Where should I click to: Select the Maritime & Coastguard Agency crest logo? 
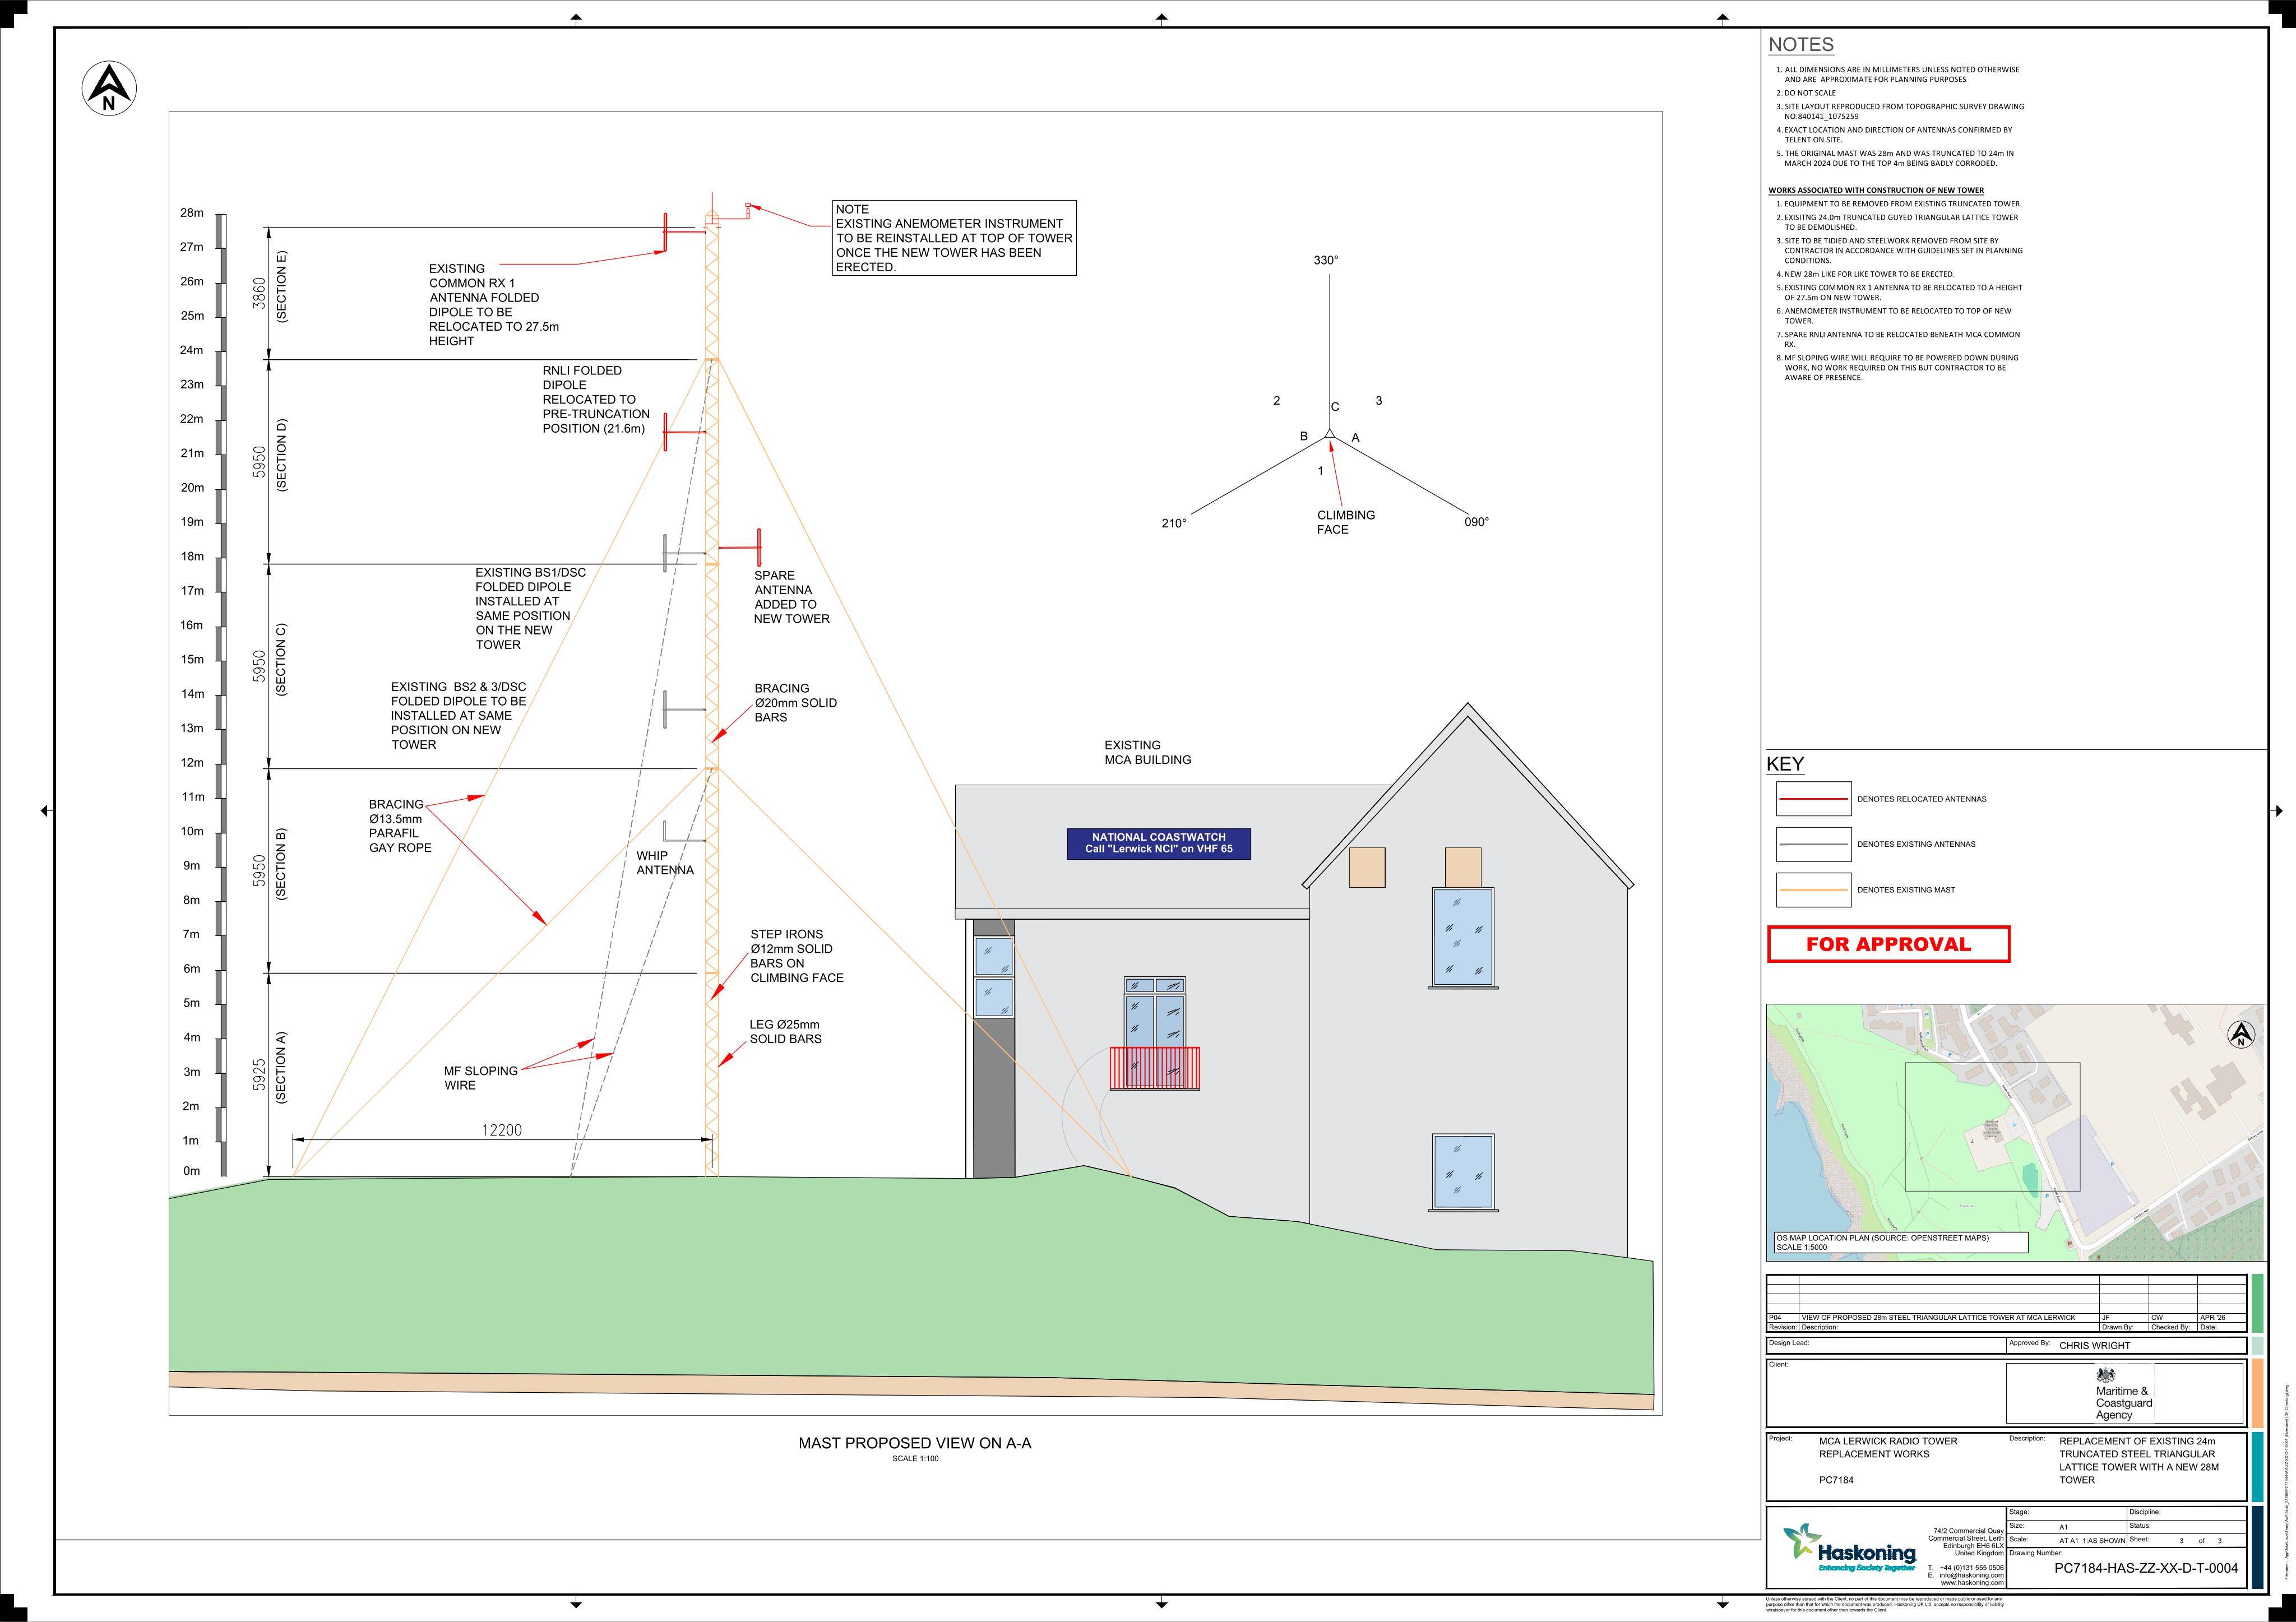tap(2124, 1393)
